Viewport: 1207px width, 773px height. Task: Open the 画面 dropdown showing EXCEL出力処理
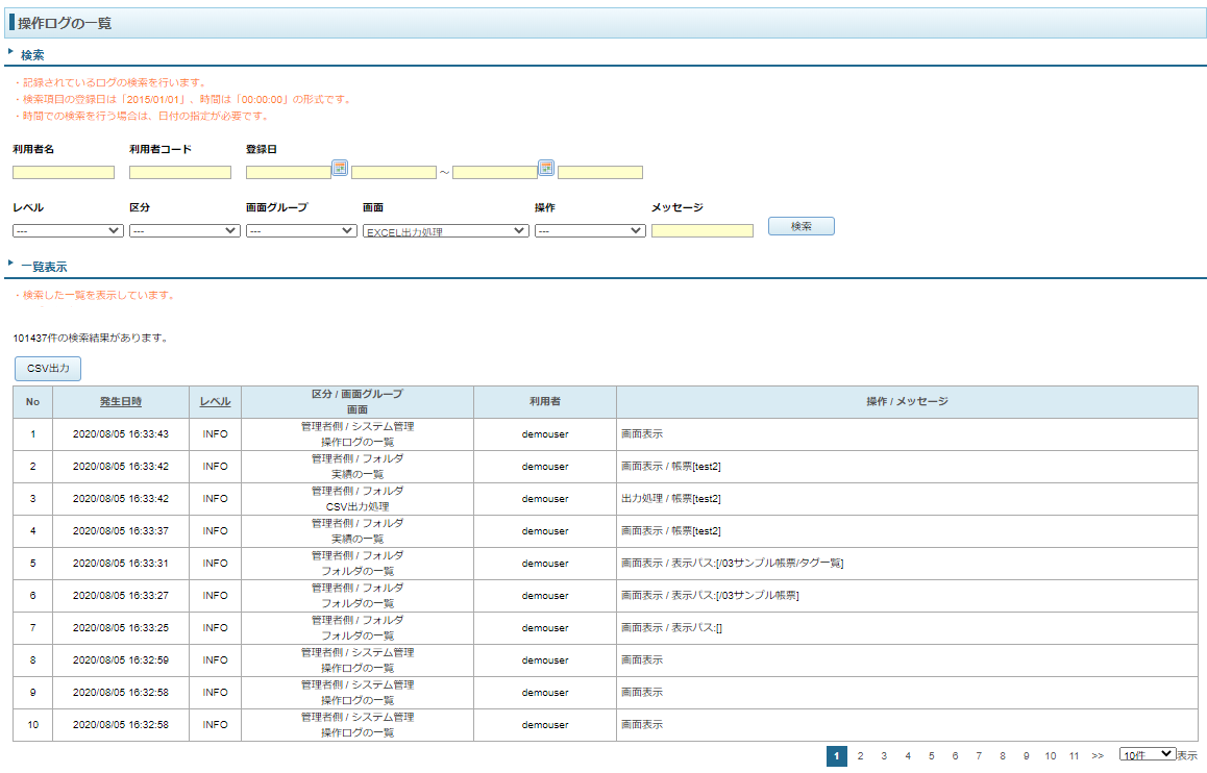point(445,231)
